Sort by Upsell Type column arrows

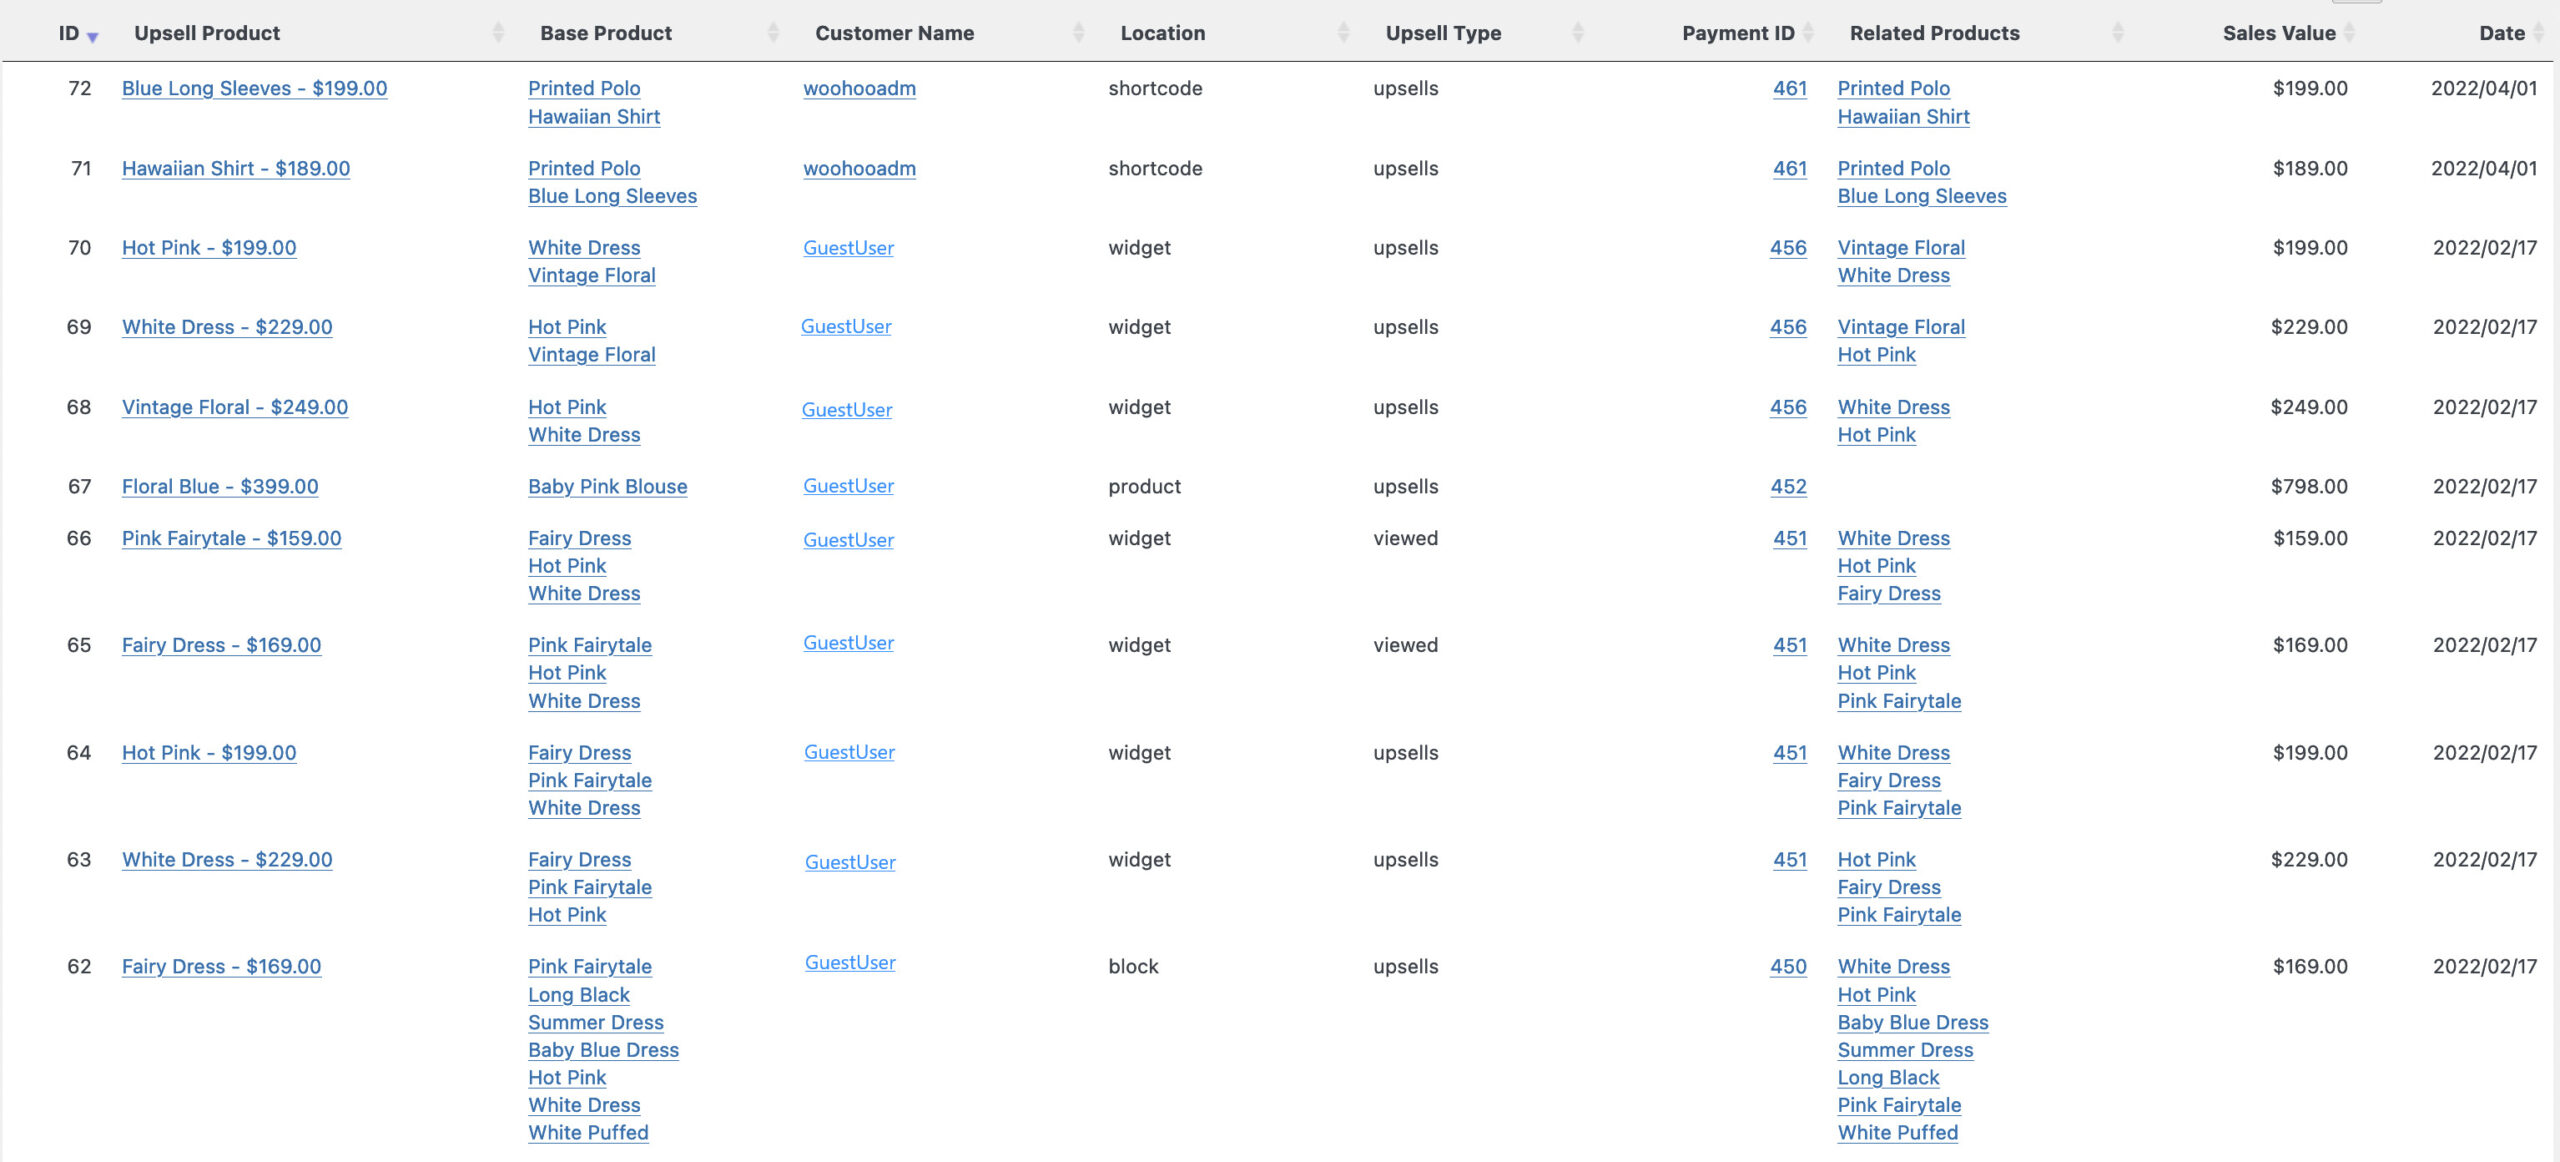point(1578,33)
